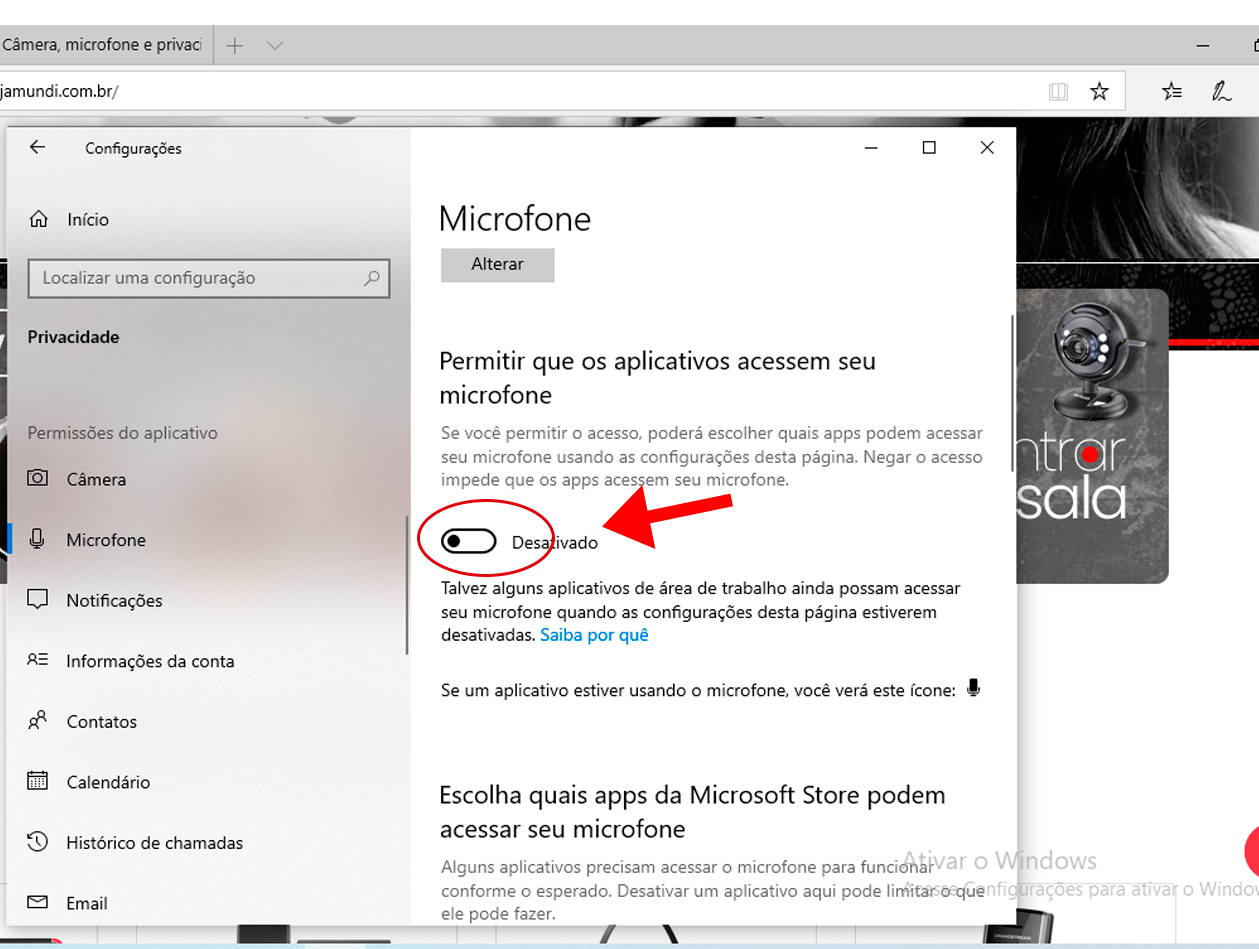Click the Alterar button
The height and width of the screenshot is (949, 1259).
[497, 264]
